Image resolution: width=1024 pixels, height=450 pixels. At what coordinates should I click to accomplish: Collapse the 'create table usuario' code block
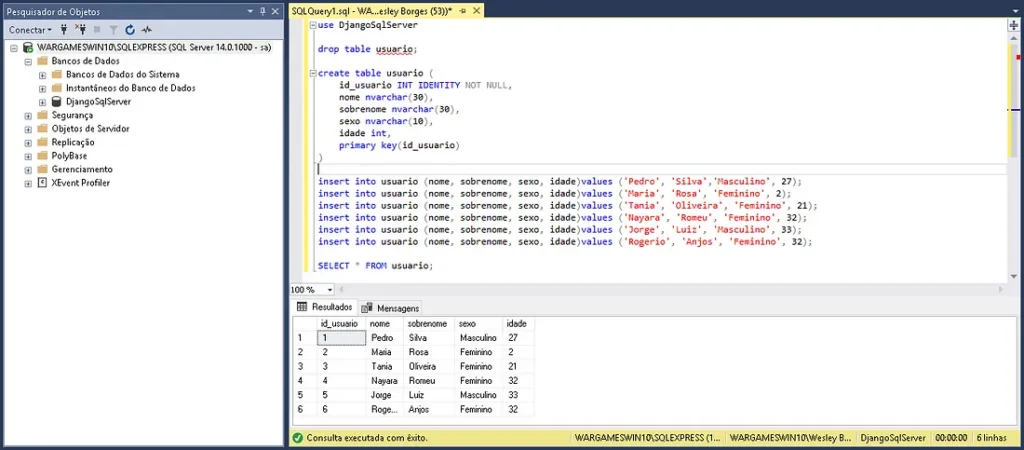click(x=313, y=73)
